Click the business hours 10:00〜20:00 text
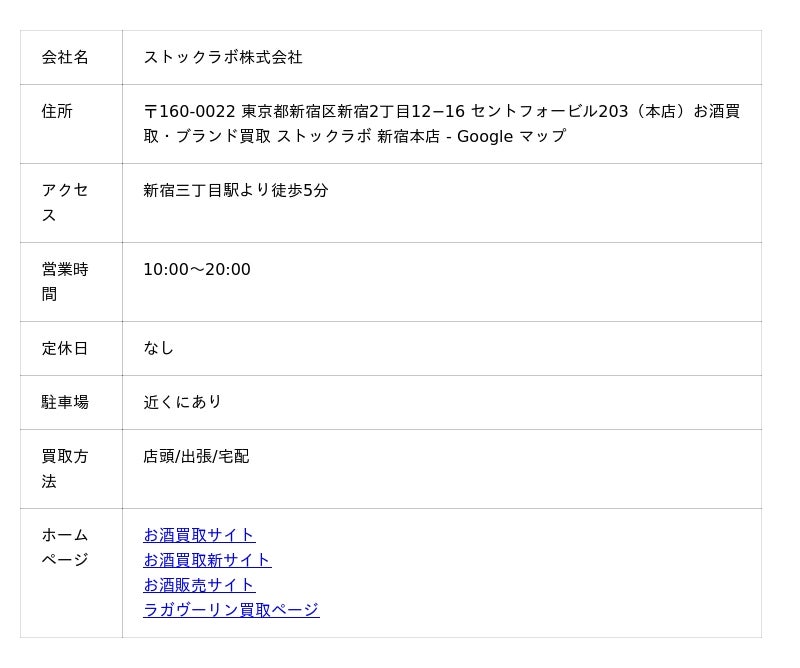Viewport: 800px width, 668px height. [x=197, y=270]
